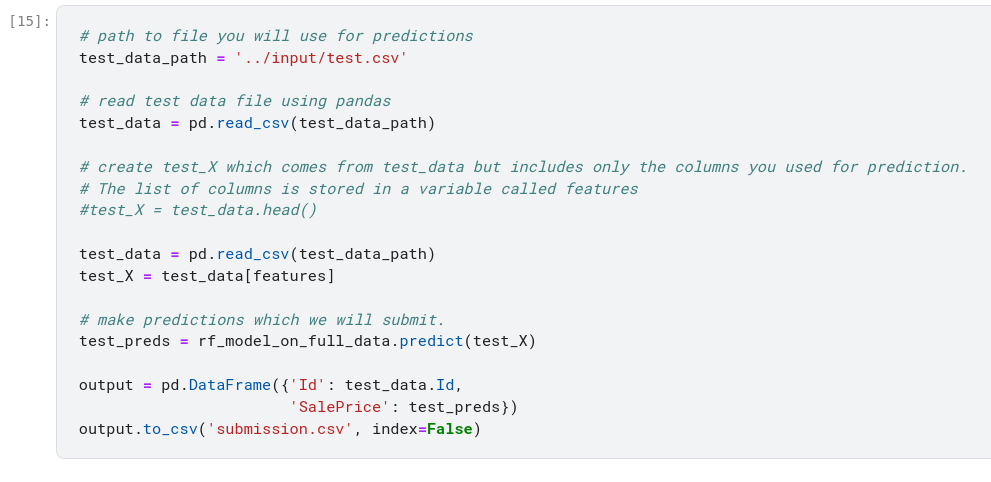The image size is (991, 482).
Task: Click the 'create test_X' comment line
Action: tap(523, 167)
